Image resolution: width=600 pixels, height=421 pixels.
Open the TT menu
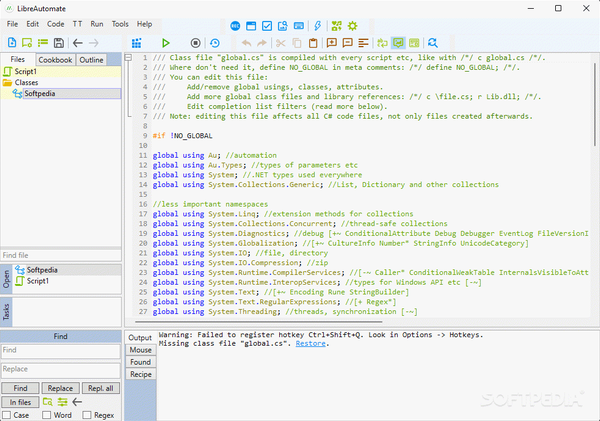coord(77,24)
